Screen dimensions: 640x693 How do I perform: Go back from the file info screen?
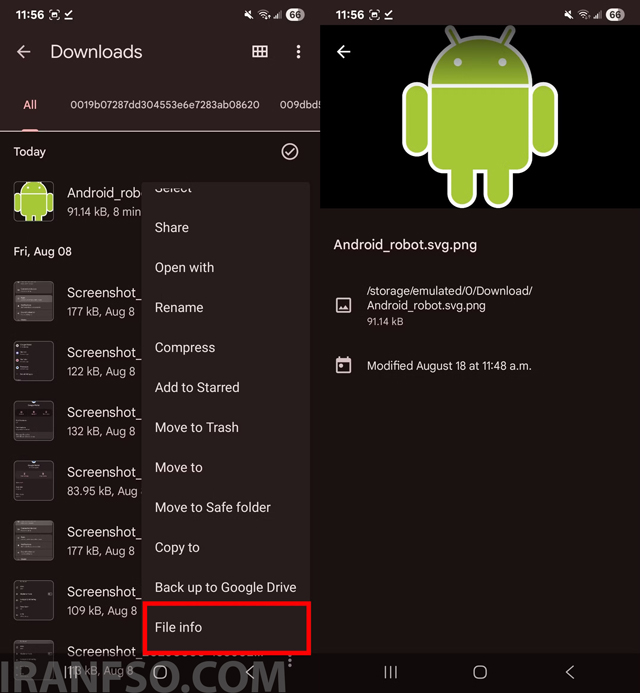pyautogui.click(x=343, y=52)
